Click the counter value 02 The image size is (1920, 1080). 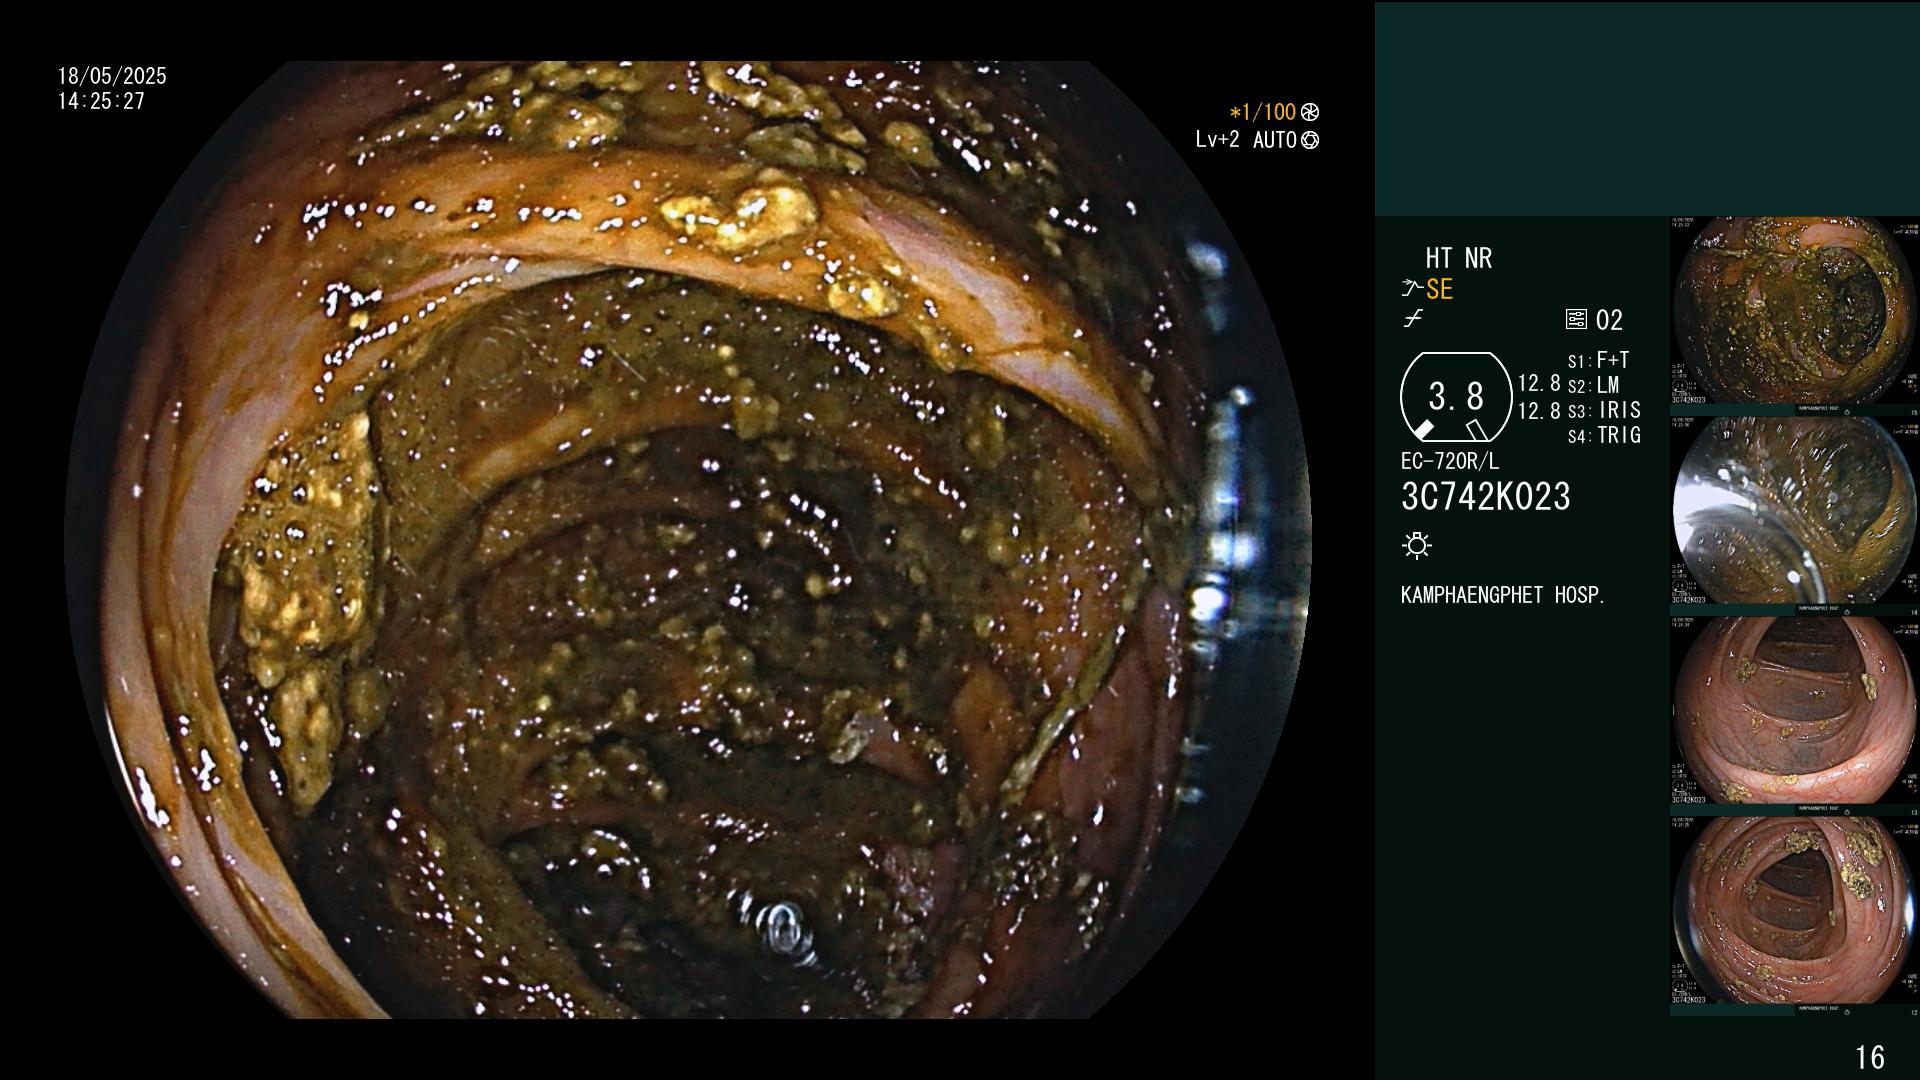[x=1609, y=320]
